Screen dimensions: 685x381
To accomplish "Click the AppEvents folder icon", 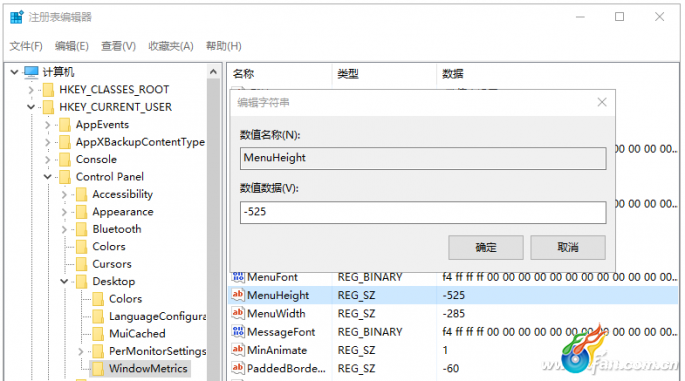I will (x=65, y=125).
